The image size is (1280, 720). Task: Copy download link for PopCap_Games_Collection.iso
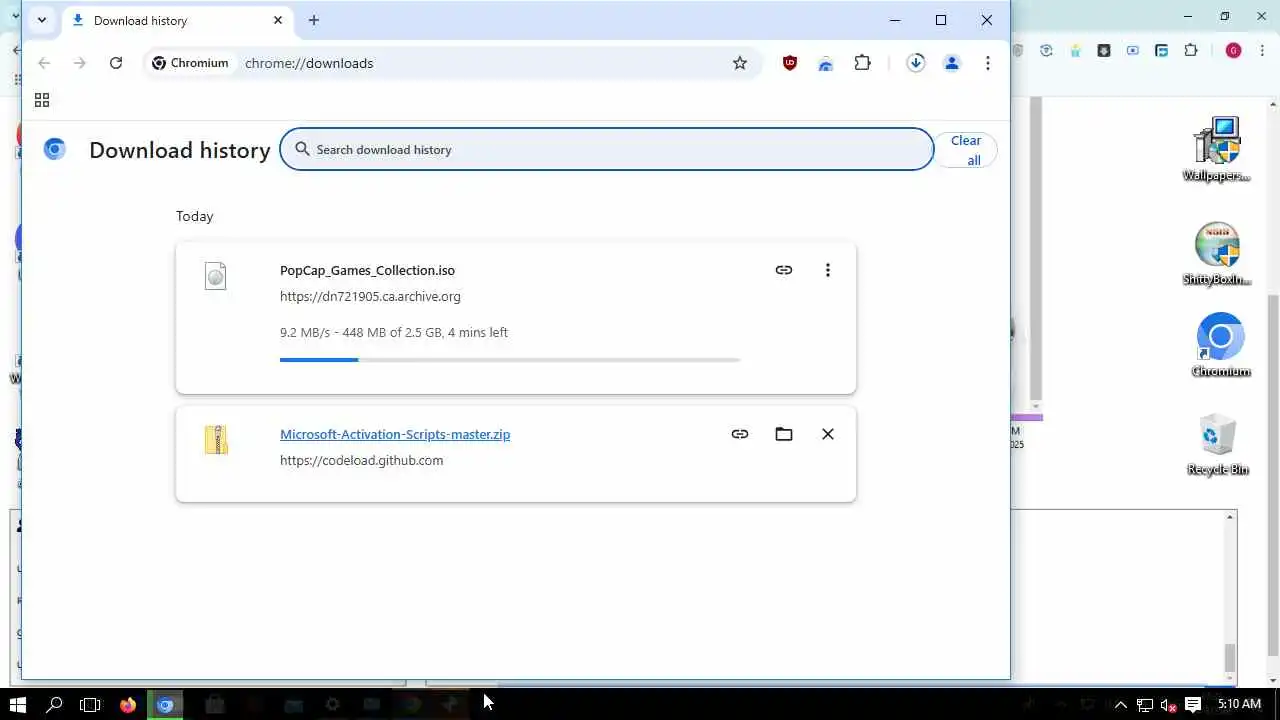tap(784, 270)
